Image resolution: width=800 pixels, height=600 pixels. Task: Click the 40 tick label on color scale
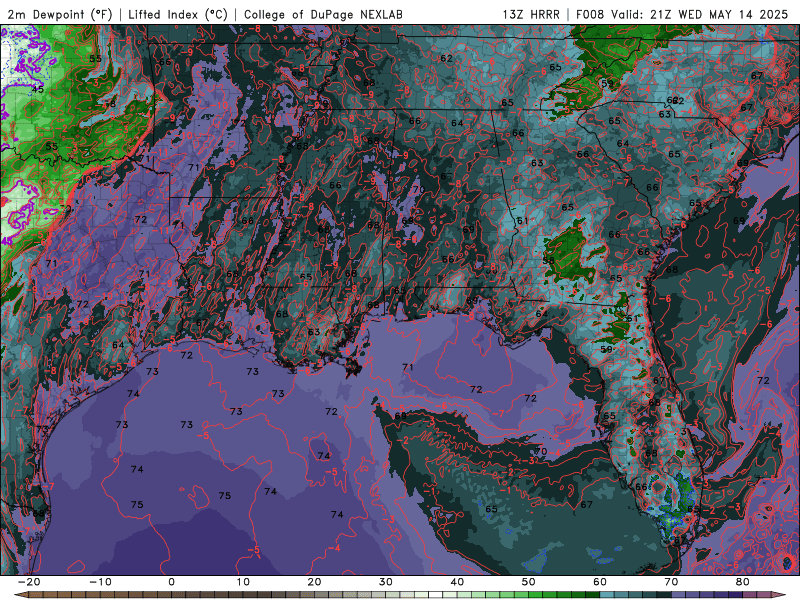pos(457,582)
